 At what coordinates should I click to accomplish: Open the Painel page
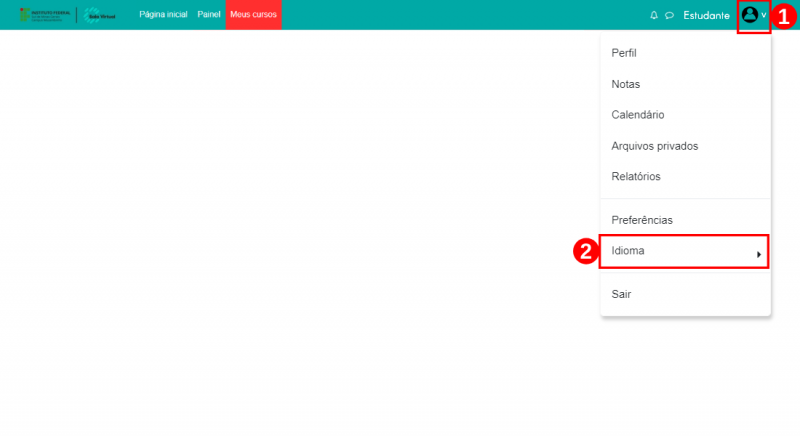click(209, 14)
